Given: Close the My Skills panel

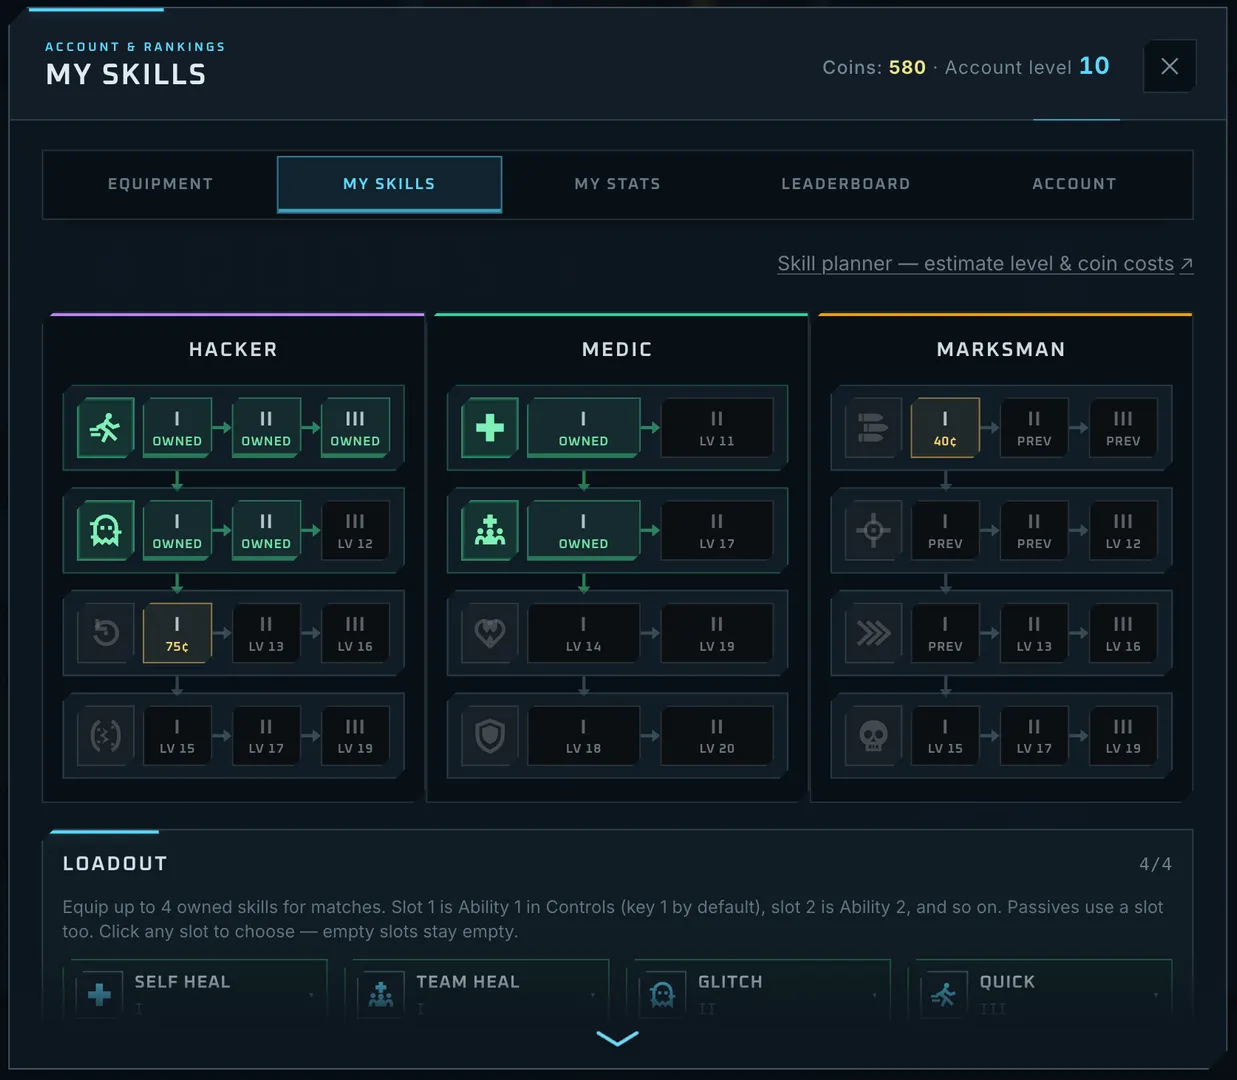Looking at the screenshot, I should [1169, 66].
